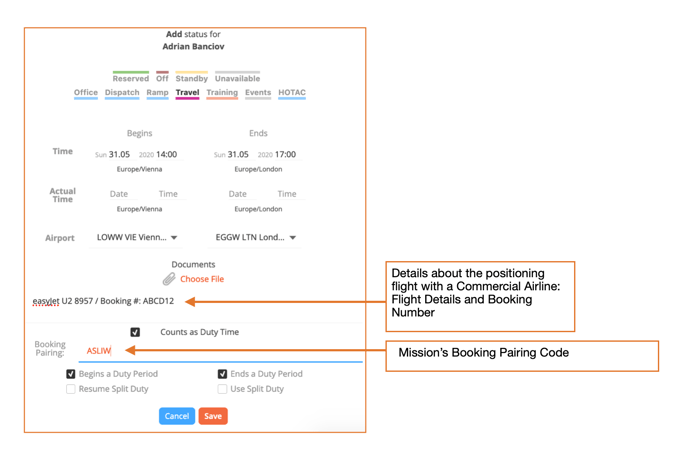Click the Booking Pairing input field

220,351
